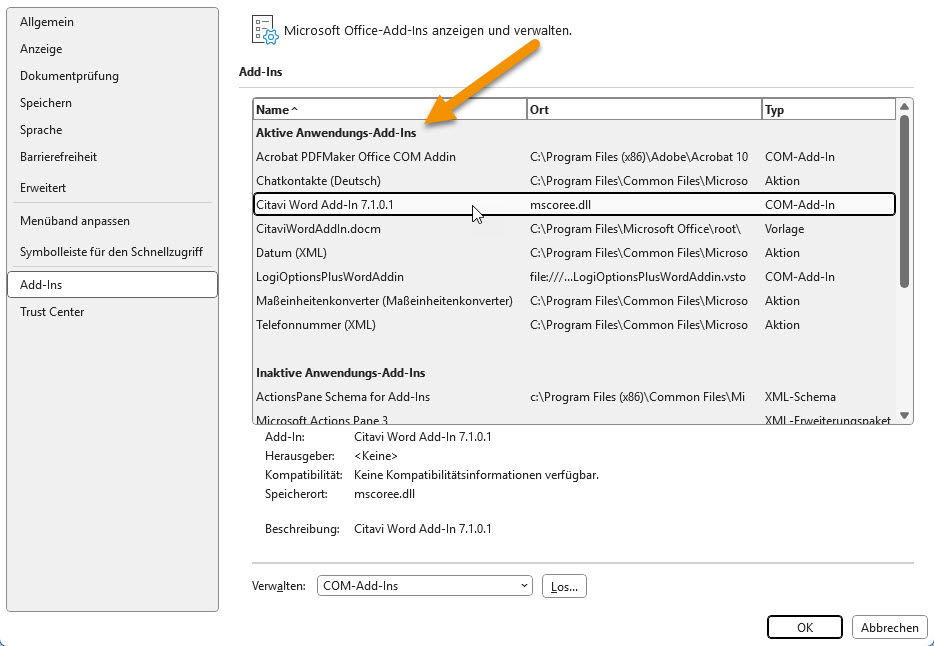Viewport: 934px width, 646px height.
Task: Select CitaviWordAddIn.docm in the list
Action: pos(318,229)
